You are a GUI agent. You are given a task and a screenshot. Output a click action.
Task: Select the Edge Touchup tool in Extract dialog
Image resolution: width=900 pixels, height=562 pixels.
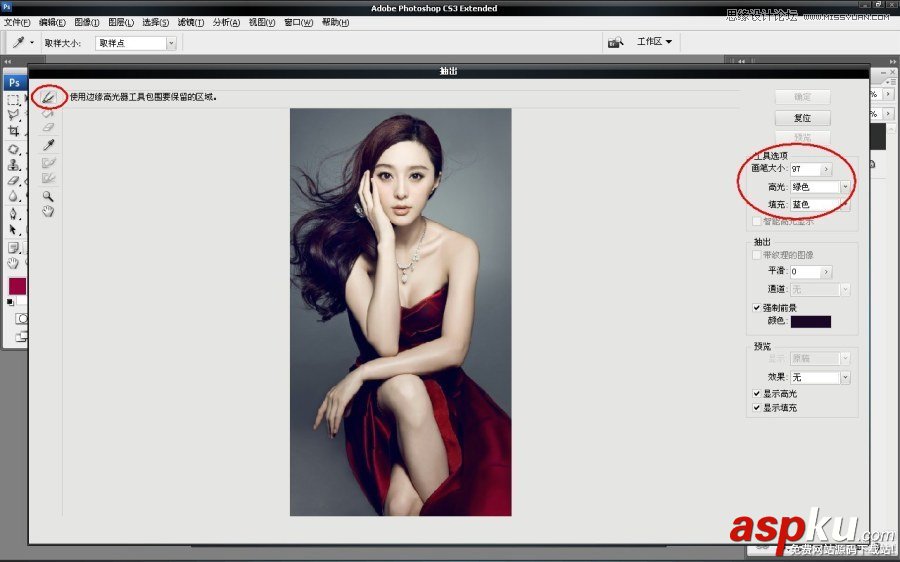pyautogui.click(x=48, y=178)
